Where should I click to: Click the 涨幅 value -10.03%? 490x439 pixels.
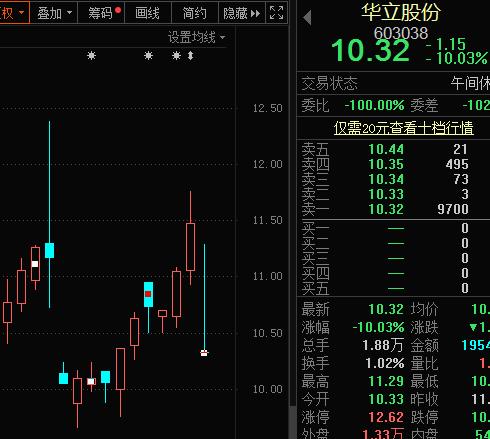(378, 327)
